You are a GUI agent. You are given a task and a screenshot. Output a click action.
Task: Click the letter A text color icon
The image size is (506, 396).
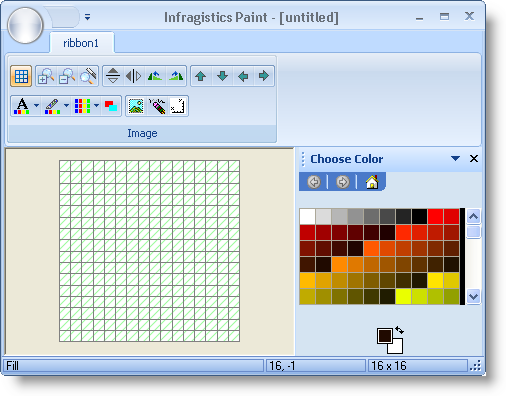point(22,106)
